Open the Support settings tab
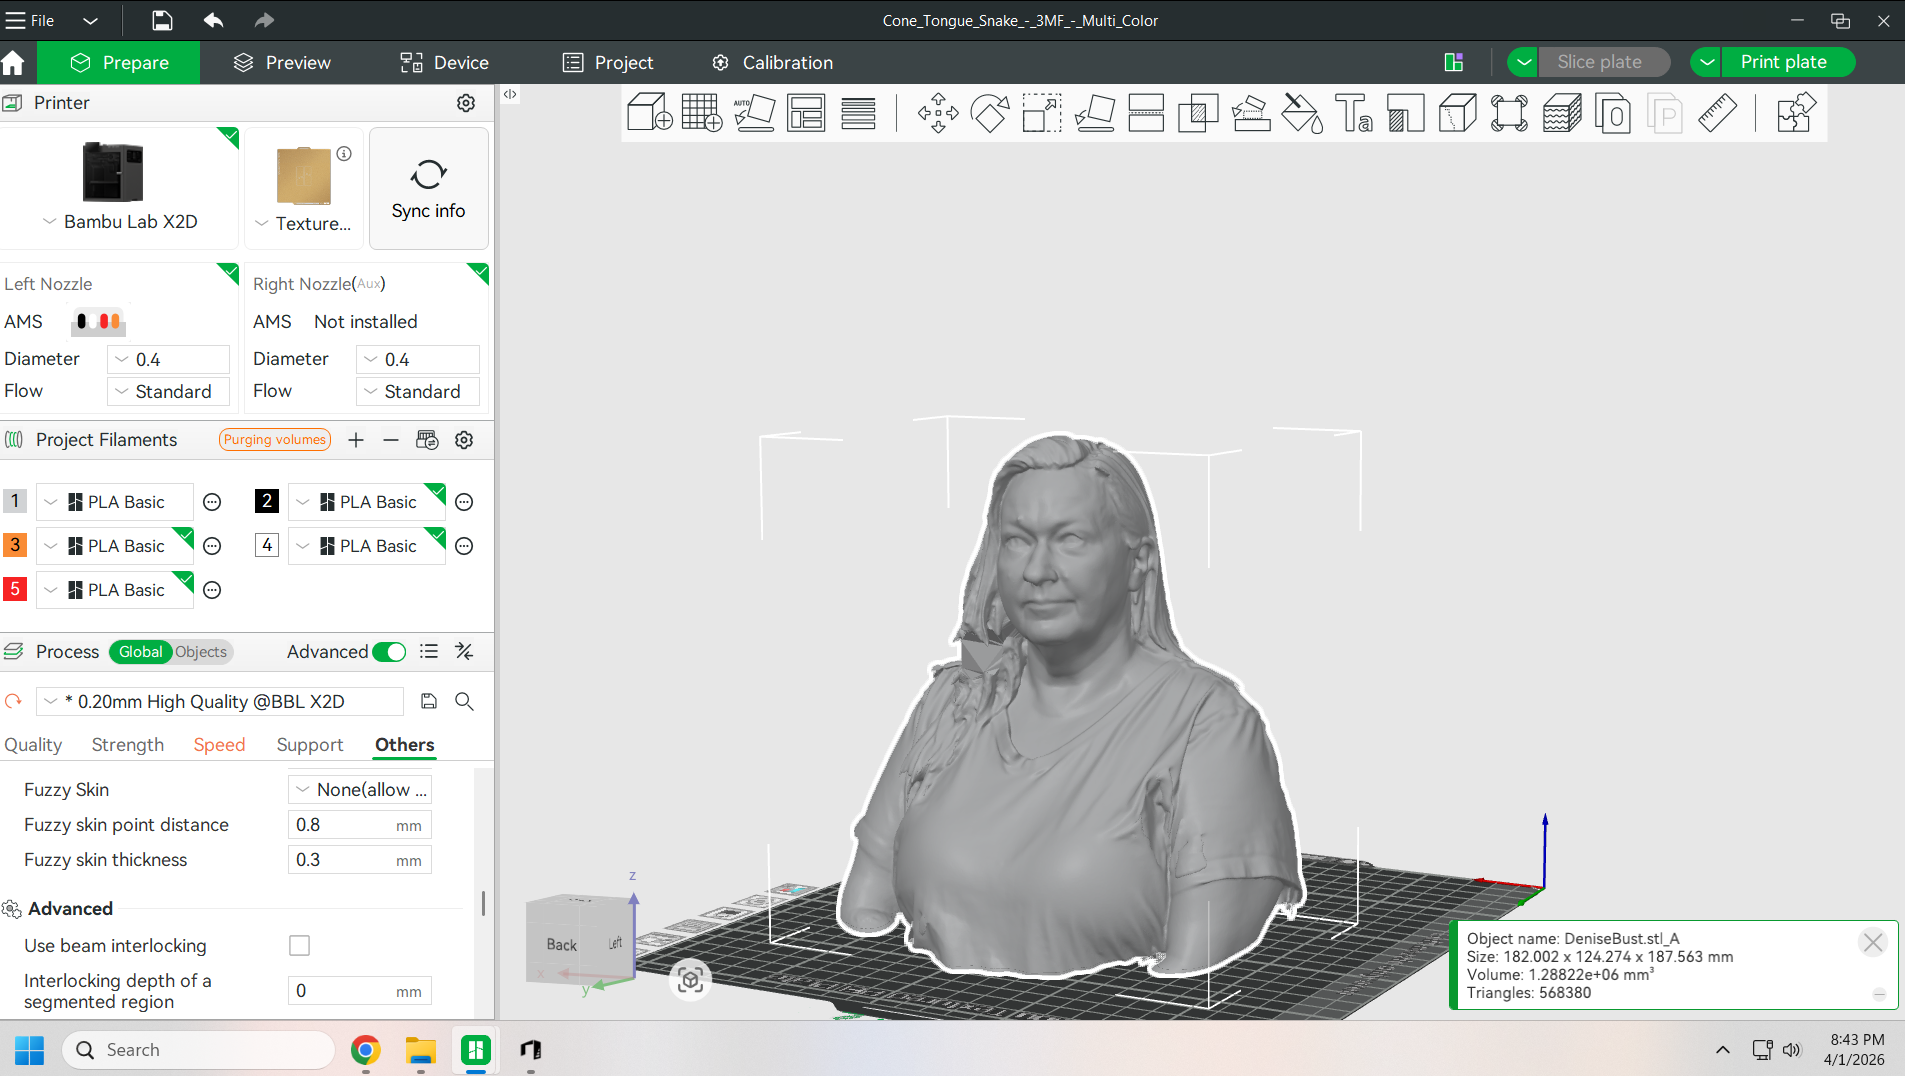The width and height of the screenshot is (1905, 1076). tap(309, 745)
